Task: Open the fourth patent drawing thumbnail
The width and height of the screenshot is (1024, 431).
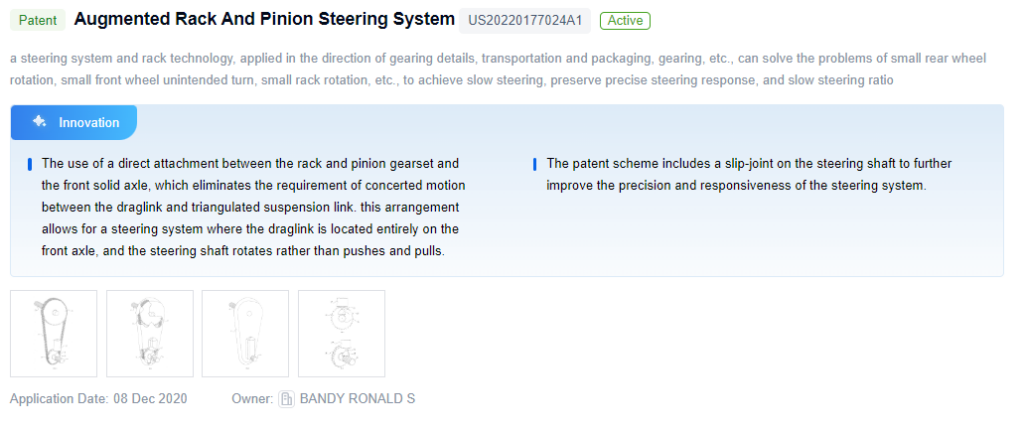Action: 341,333
